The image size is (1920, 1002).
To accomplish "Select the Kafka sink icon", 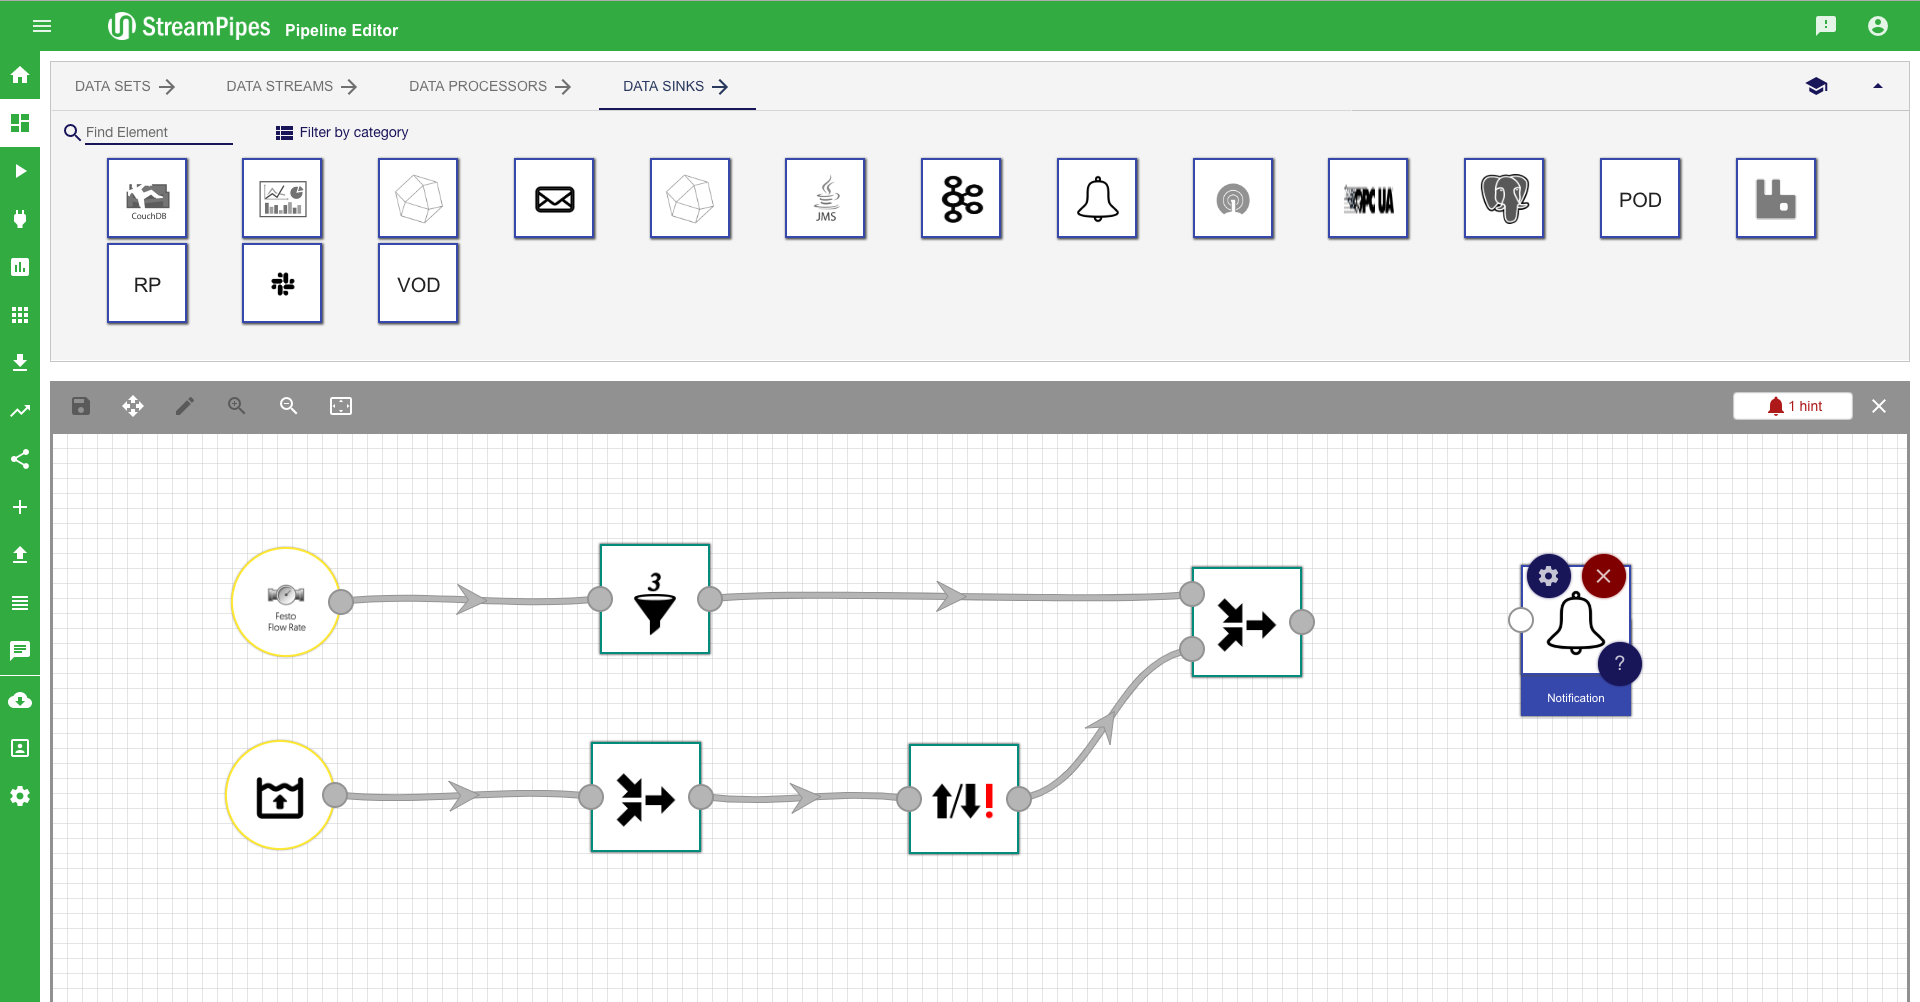I will pyautogui.click(x=961, y=198).
